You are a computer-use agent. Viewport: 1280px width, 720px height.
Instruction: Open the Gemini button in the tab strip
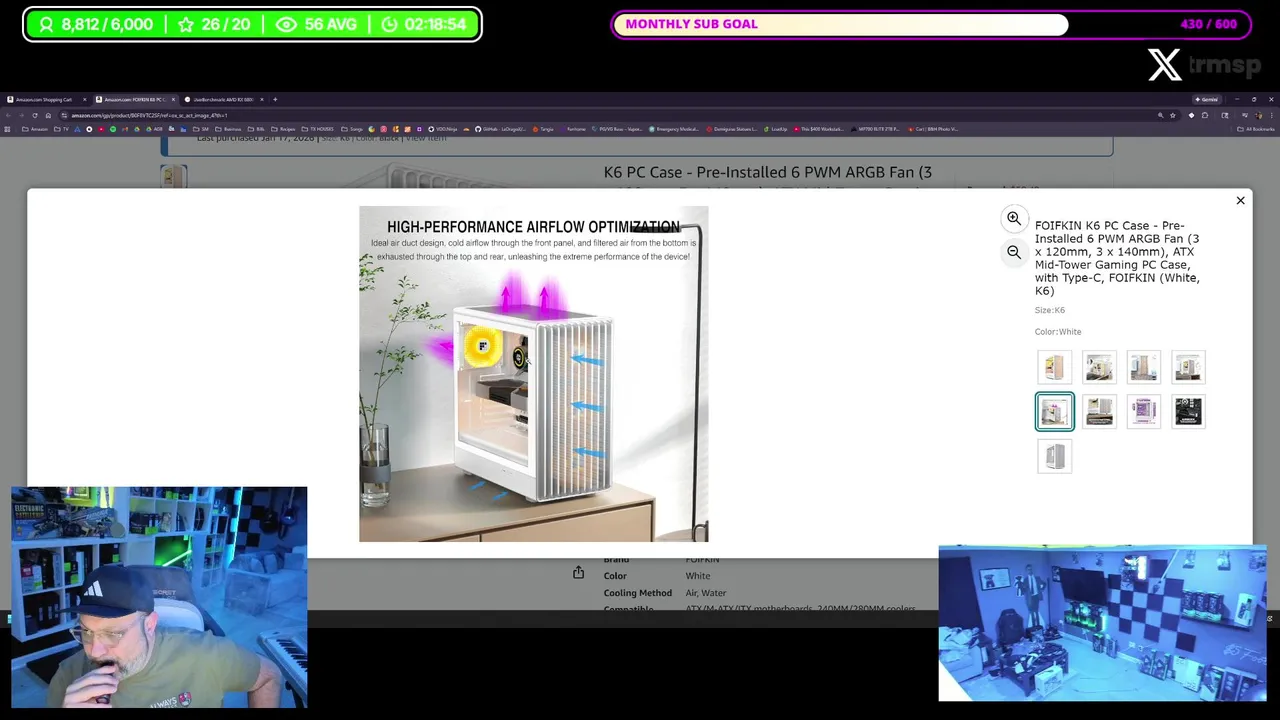1206,99
